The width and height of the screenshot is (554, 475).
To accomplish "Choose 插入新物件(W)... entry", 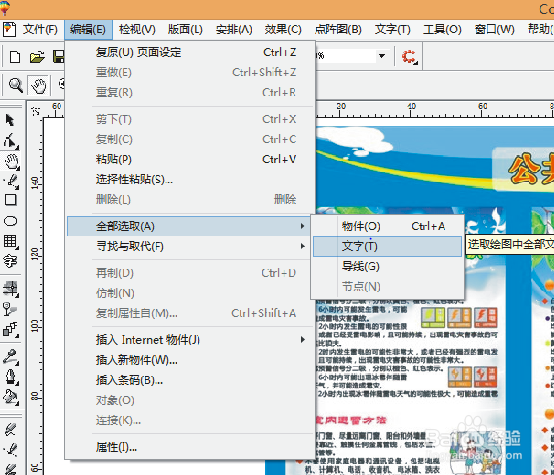I will tap(191, 360).
